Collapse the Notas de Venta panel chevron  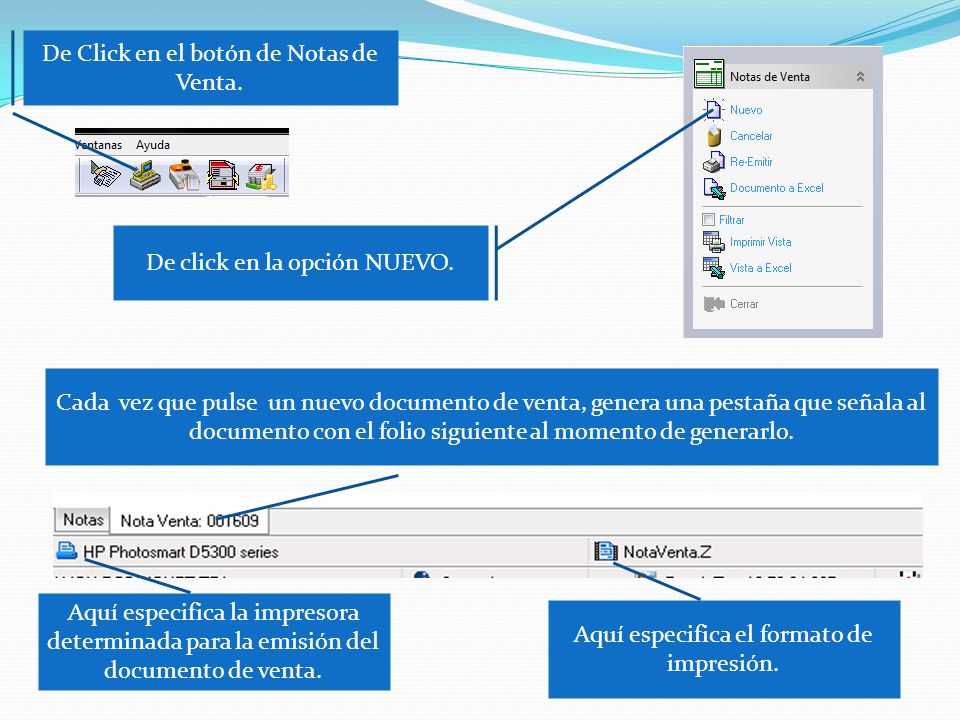click(860, 77)
